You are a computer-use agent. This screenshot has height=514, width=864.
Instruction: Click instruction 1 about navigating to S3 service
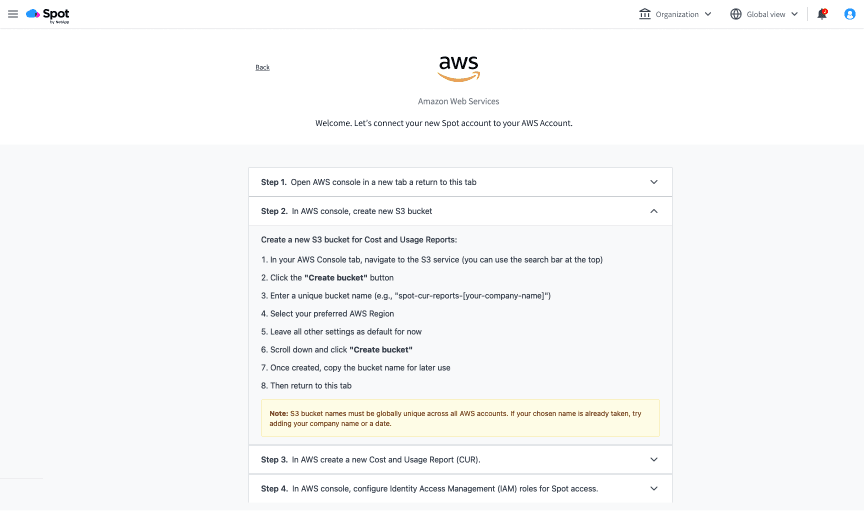[431, 259]
